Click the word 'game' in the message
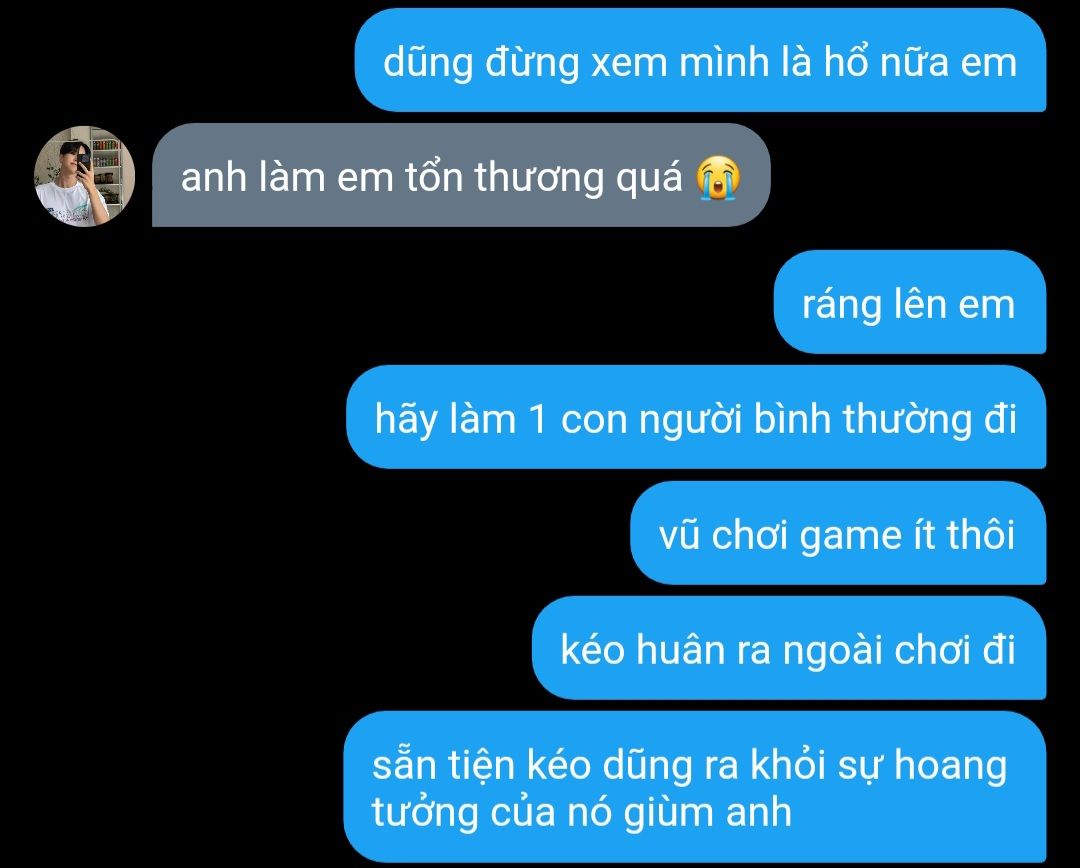The height and width of the screenshot is (868, 1080). [851, 536]
